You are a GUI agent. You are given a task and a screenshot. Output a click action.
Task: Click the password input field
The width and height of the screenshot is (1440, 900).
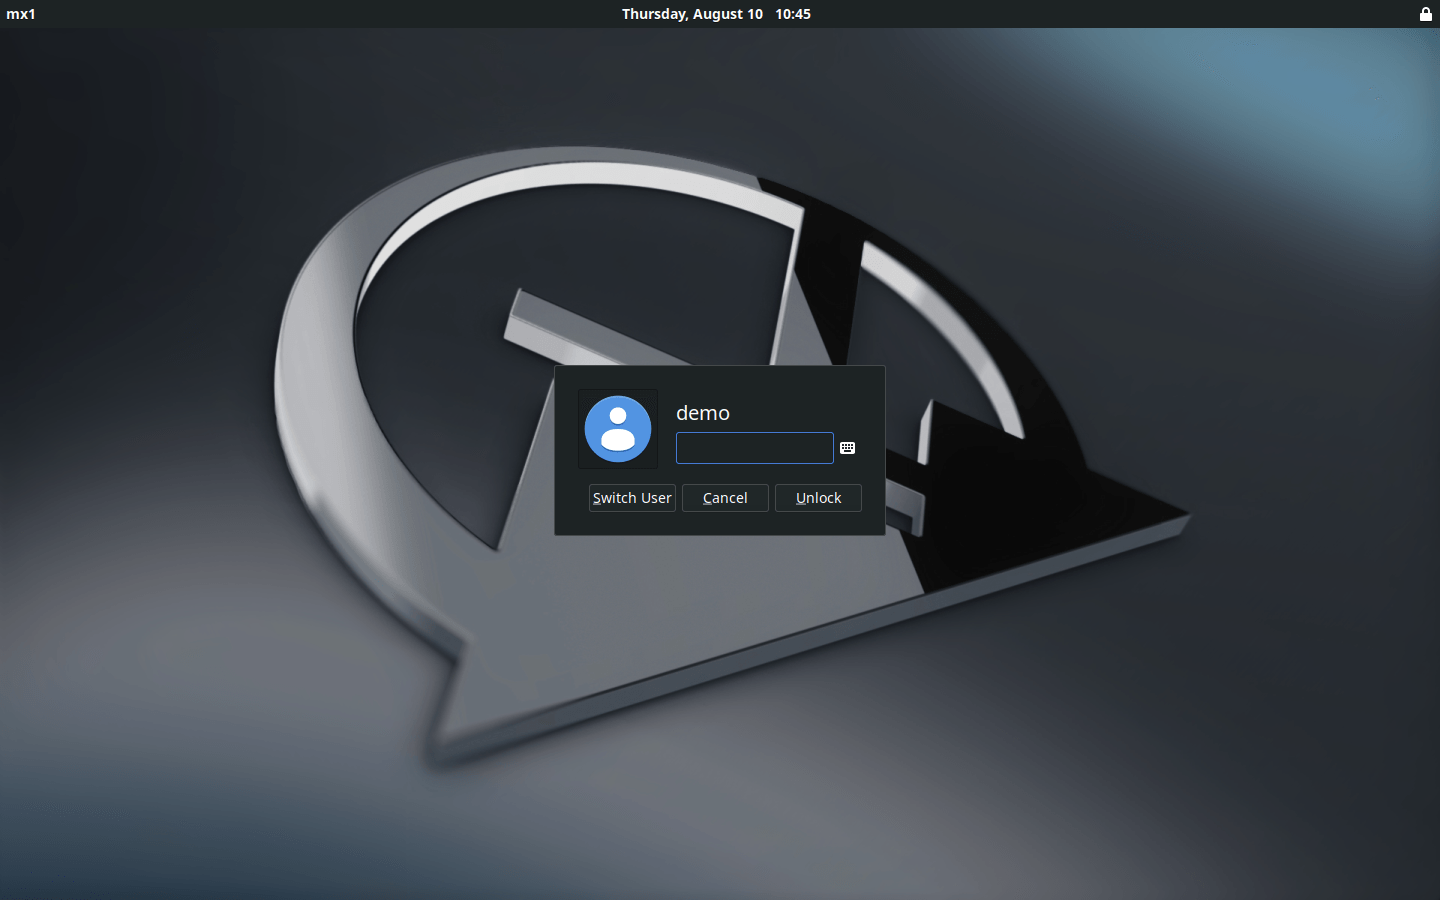tap(754, 448)
